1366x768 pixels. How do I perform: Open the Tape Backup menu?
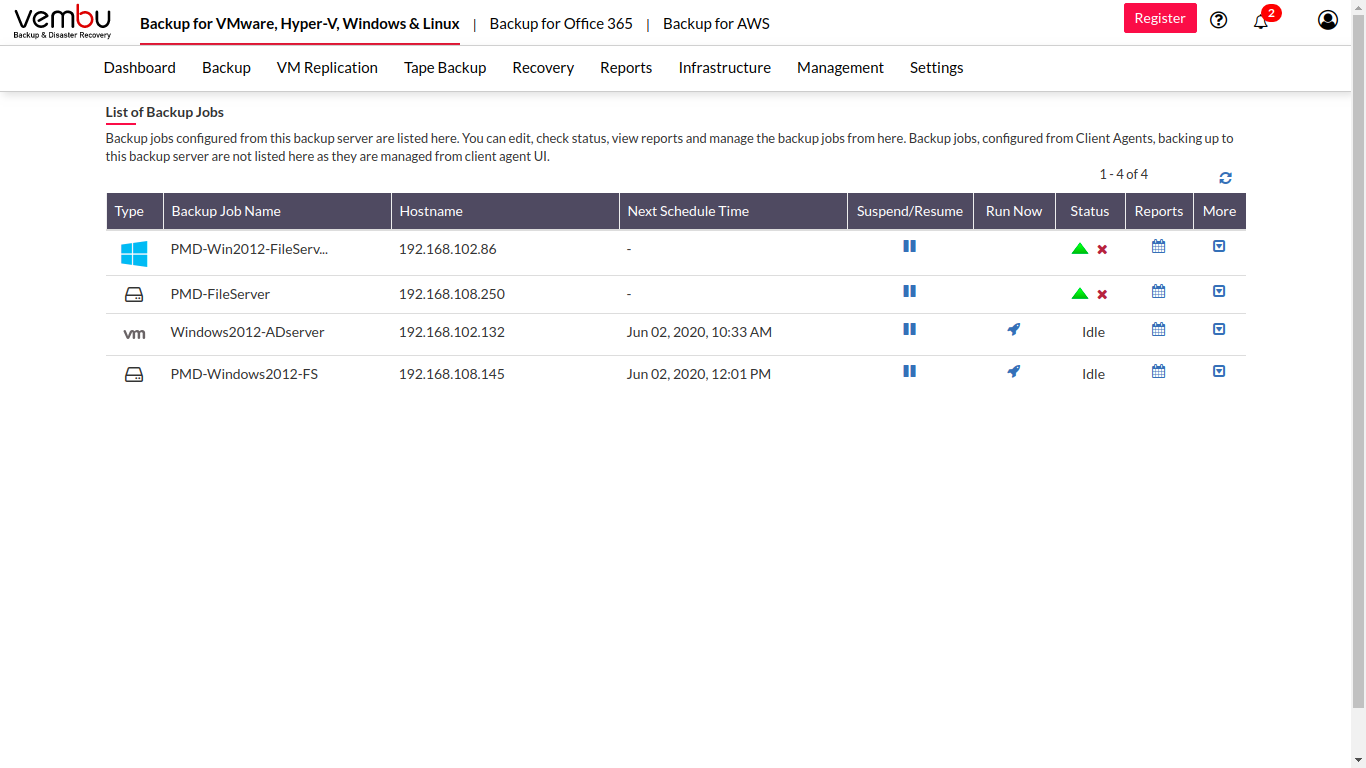[445, 68]
